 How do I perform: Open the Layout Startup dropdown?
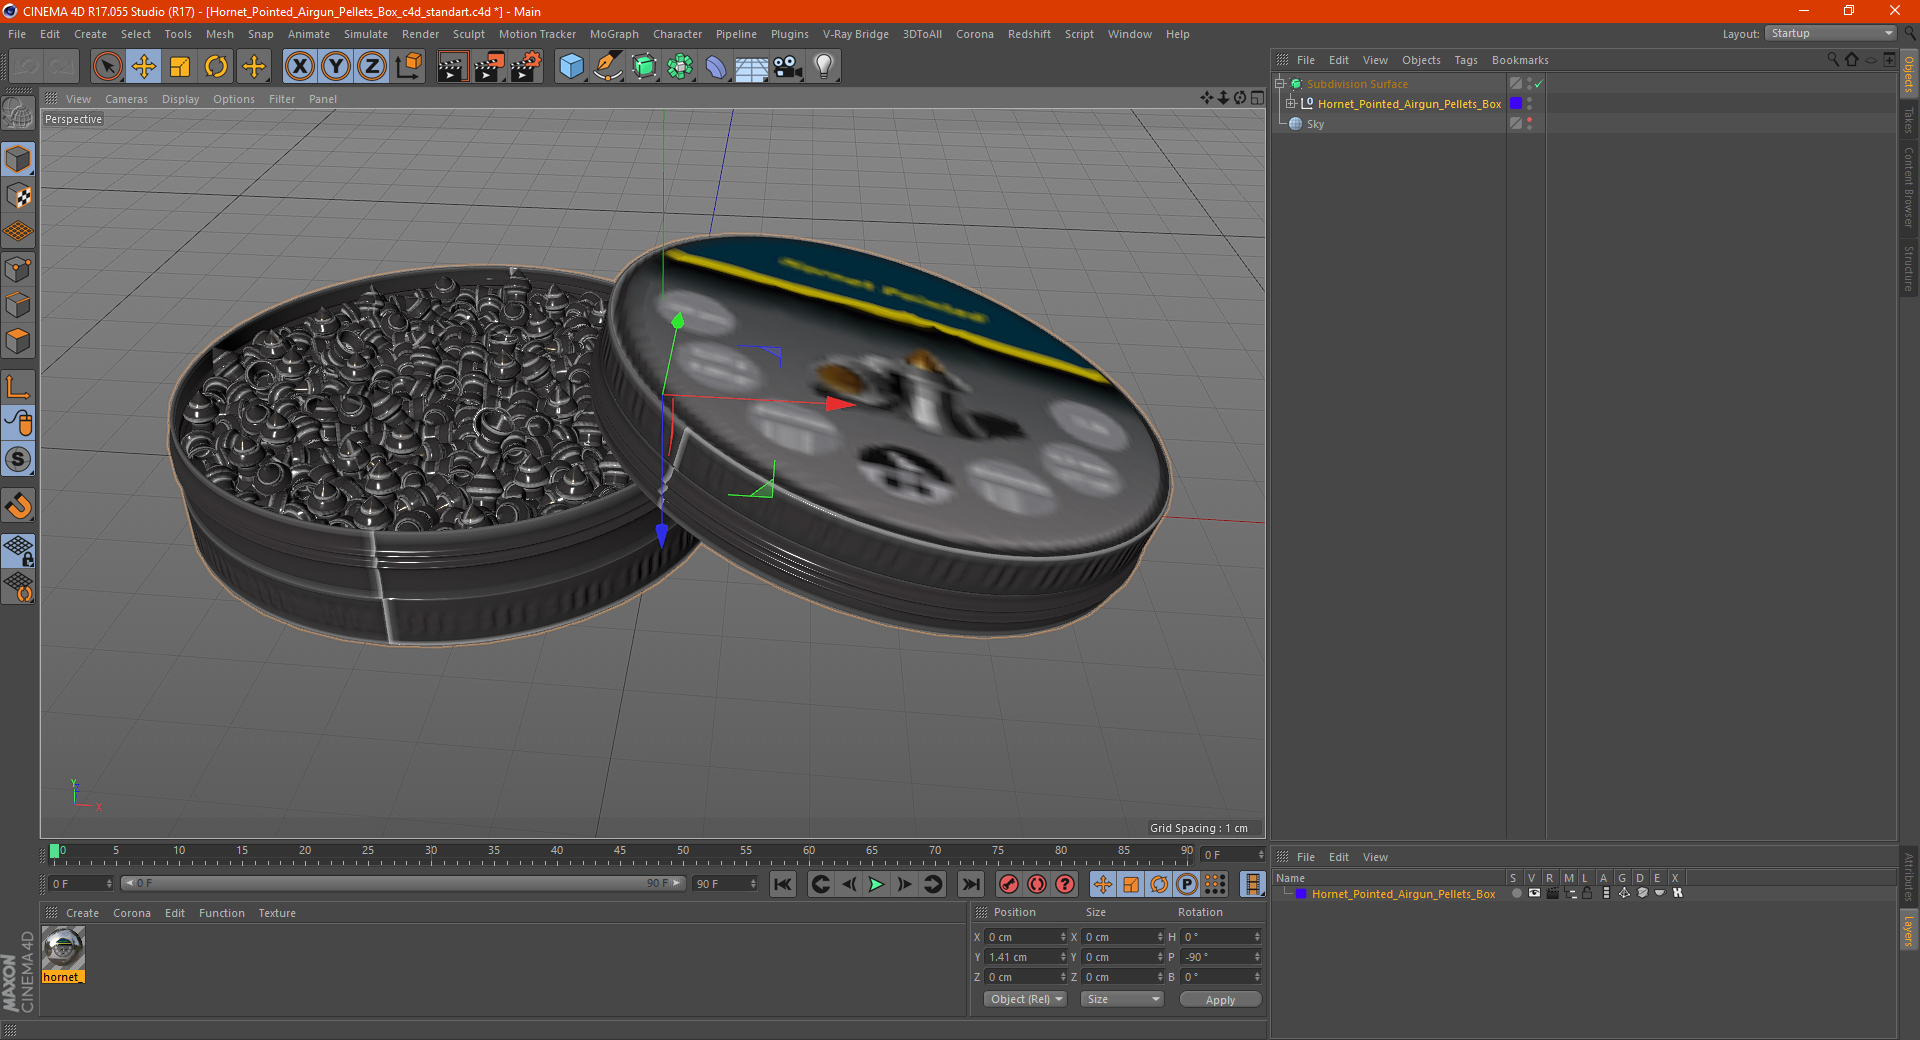click(x=1831, y=33)
